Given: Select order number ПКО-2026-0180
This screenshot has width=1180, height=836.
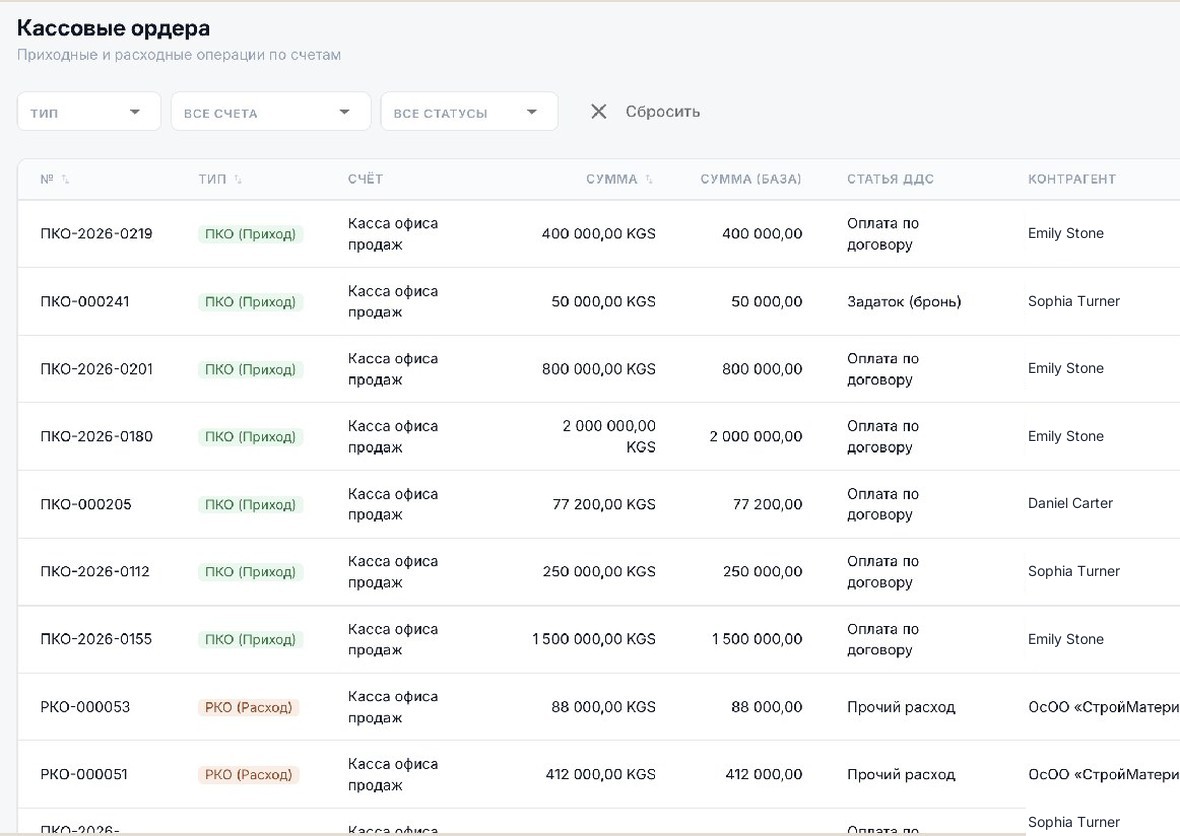Looking at the screenshot, I should click(96, 436).
